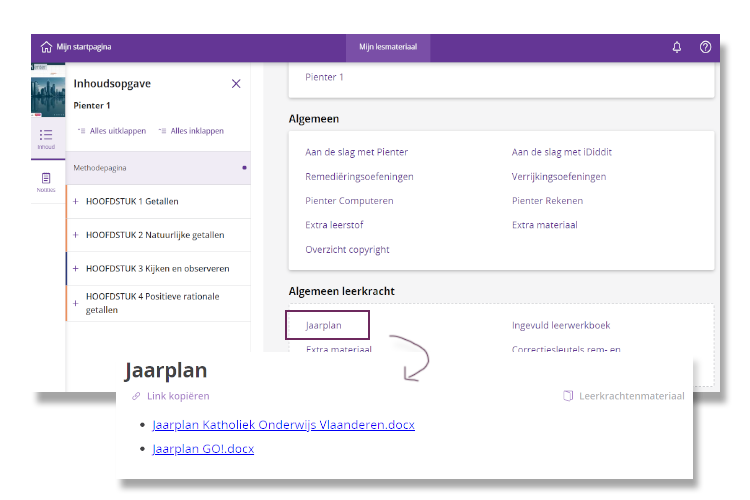Click Alles uitklappen text
Viewport: 750px width, 500px height.
click(x=118, y=131)
